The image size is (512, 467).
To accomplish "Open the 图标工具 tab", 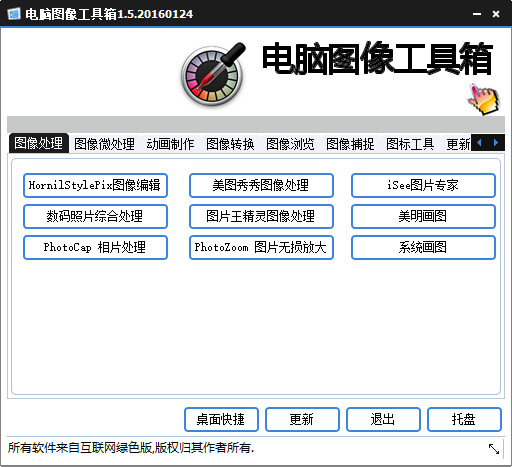I will (x=410, y=144).
